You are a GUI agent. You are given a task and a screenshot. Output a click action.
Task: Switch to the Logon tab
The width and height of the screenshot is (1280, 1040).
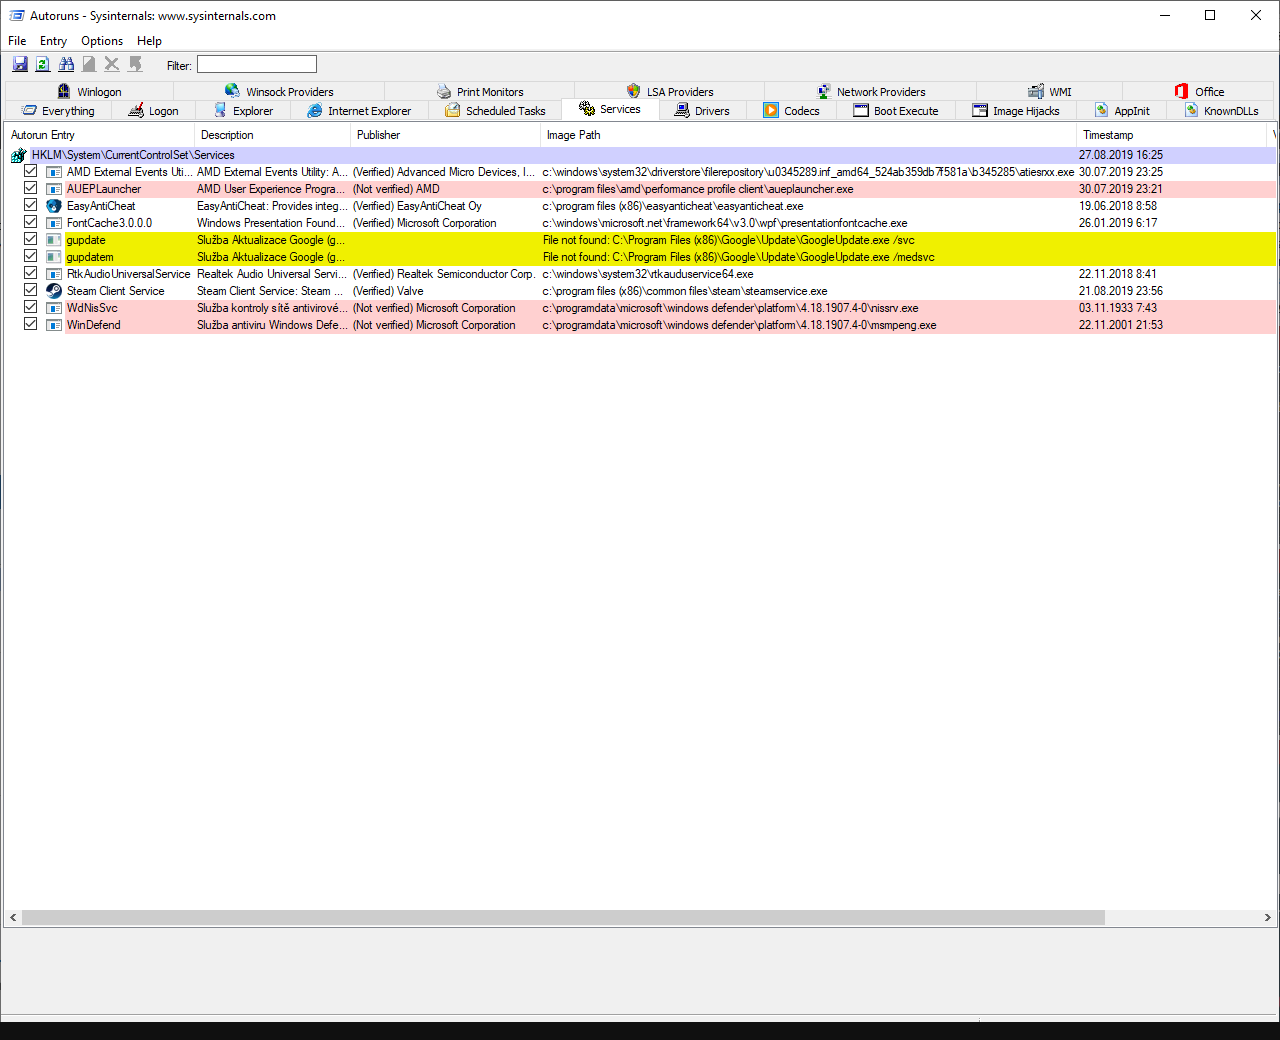point(154,111)
